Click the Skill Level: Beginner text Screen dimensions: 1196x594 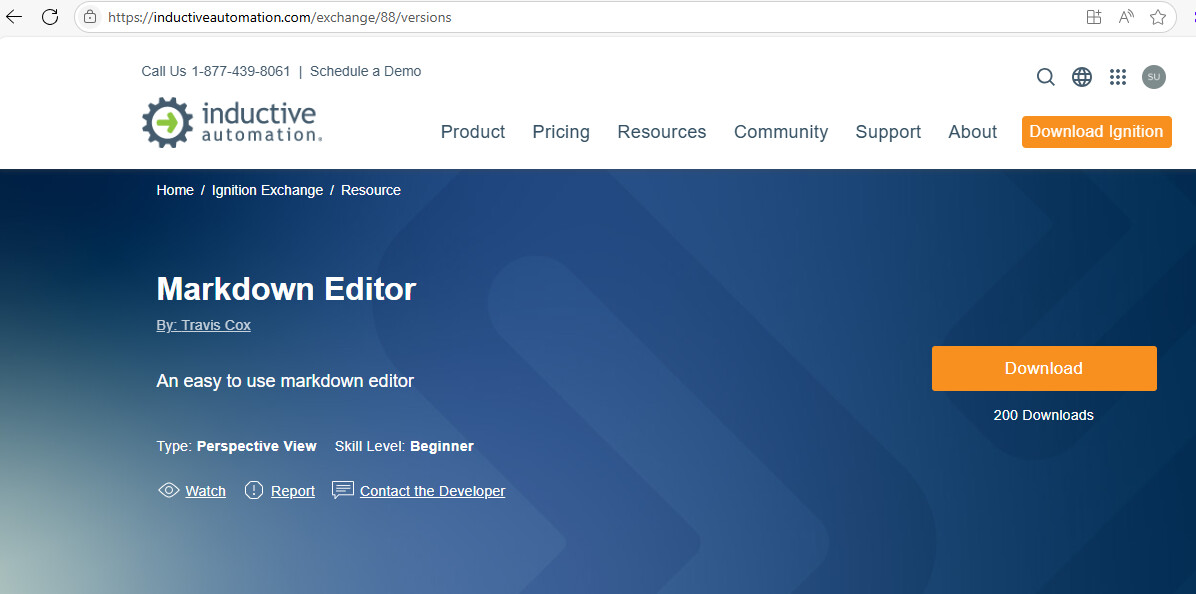[x=404, y=446]
